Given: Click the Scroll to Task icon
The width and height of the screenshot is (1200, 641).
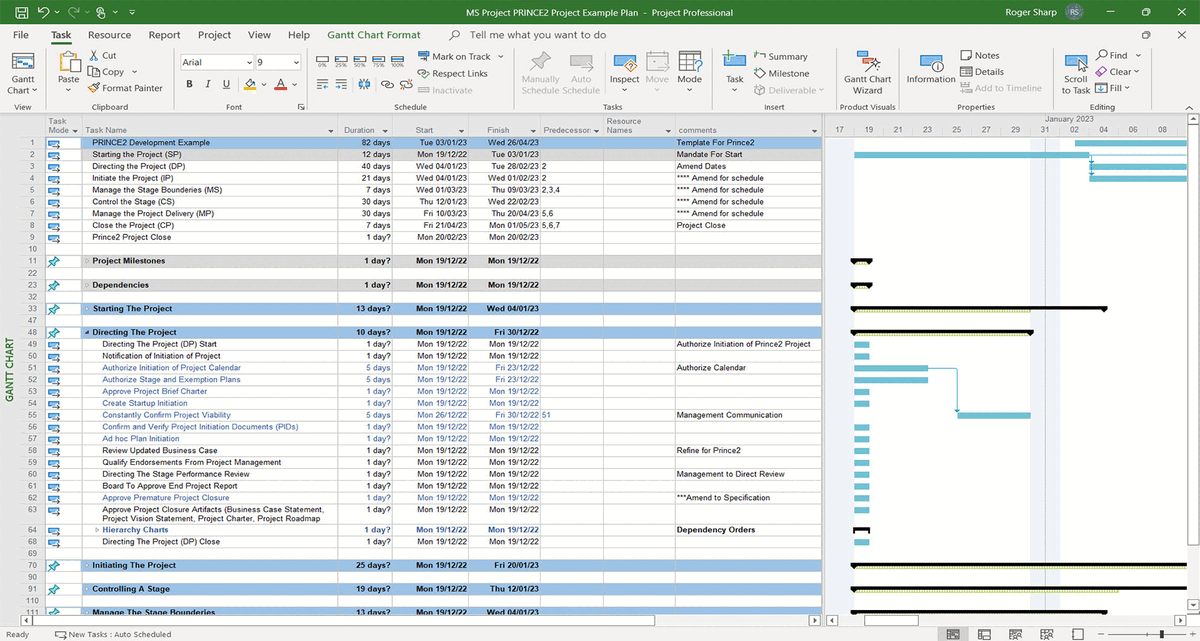Looking at the screenshot, I should coord(1076,62).
